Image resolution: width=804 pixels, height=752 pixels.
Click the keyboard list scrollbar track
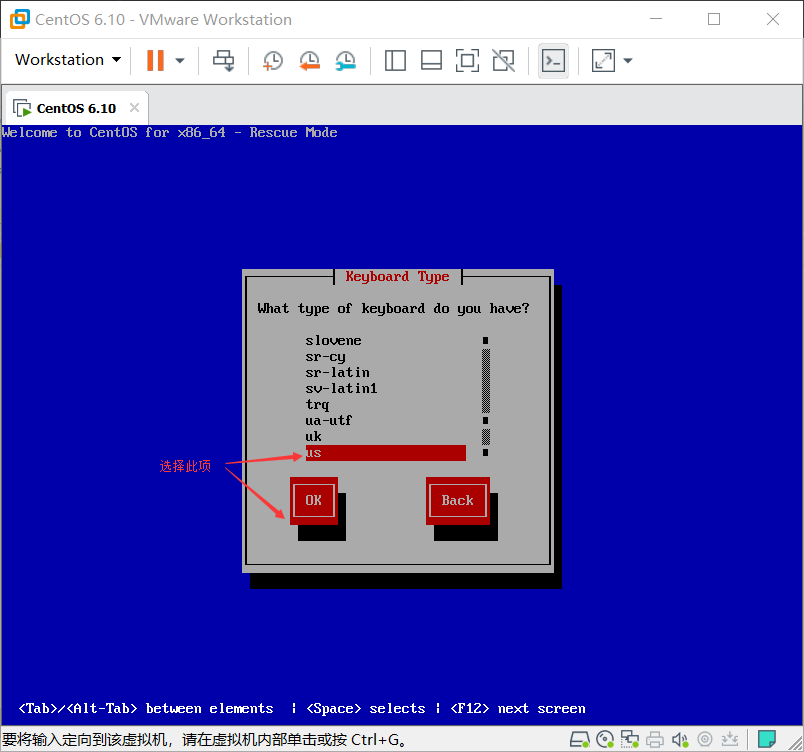486,397
